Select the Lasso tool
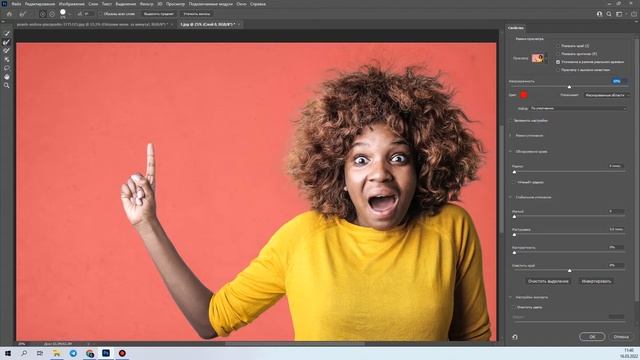This screenshot has width=640, height=360. pyautogui.click(x=7, y=68)
